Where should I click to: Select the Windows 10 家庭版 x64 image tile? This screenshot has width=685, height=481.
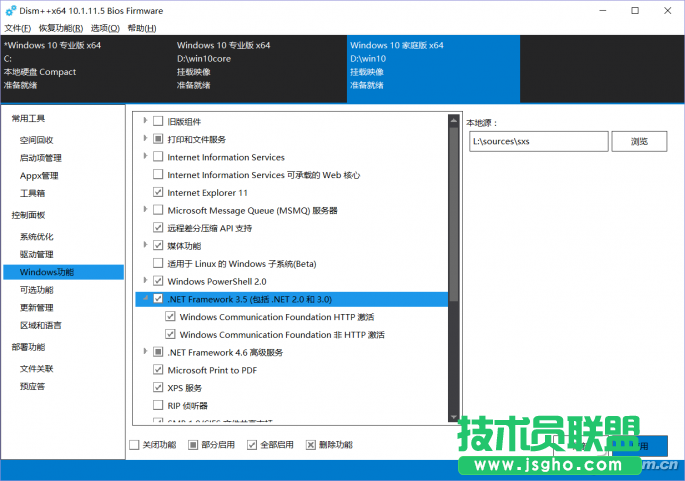(x=433, y=65)
